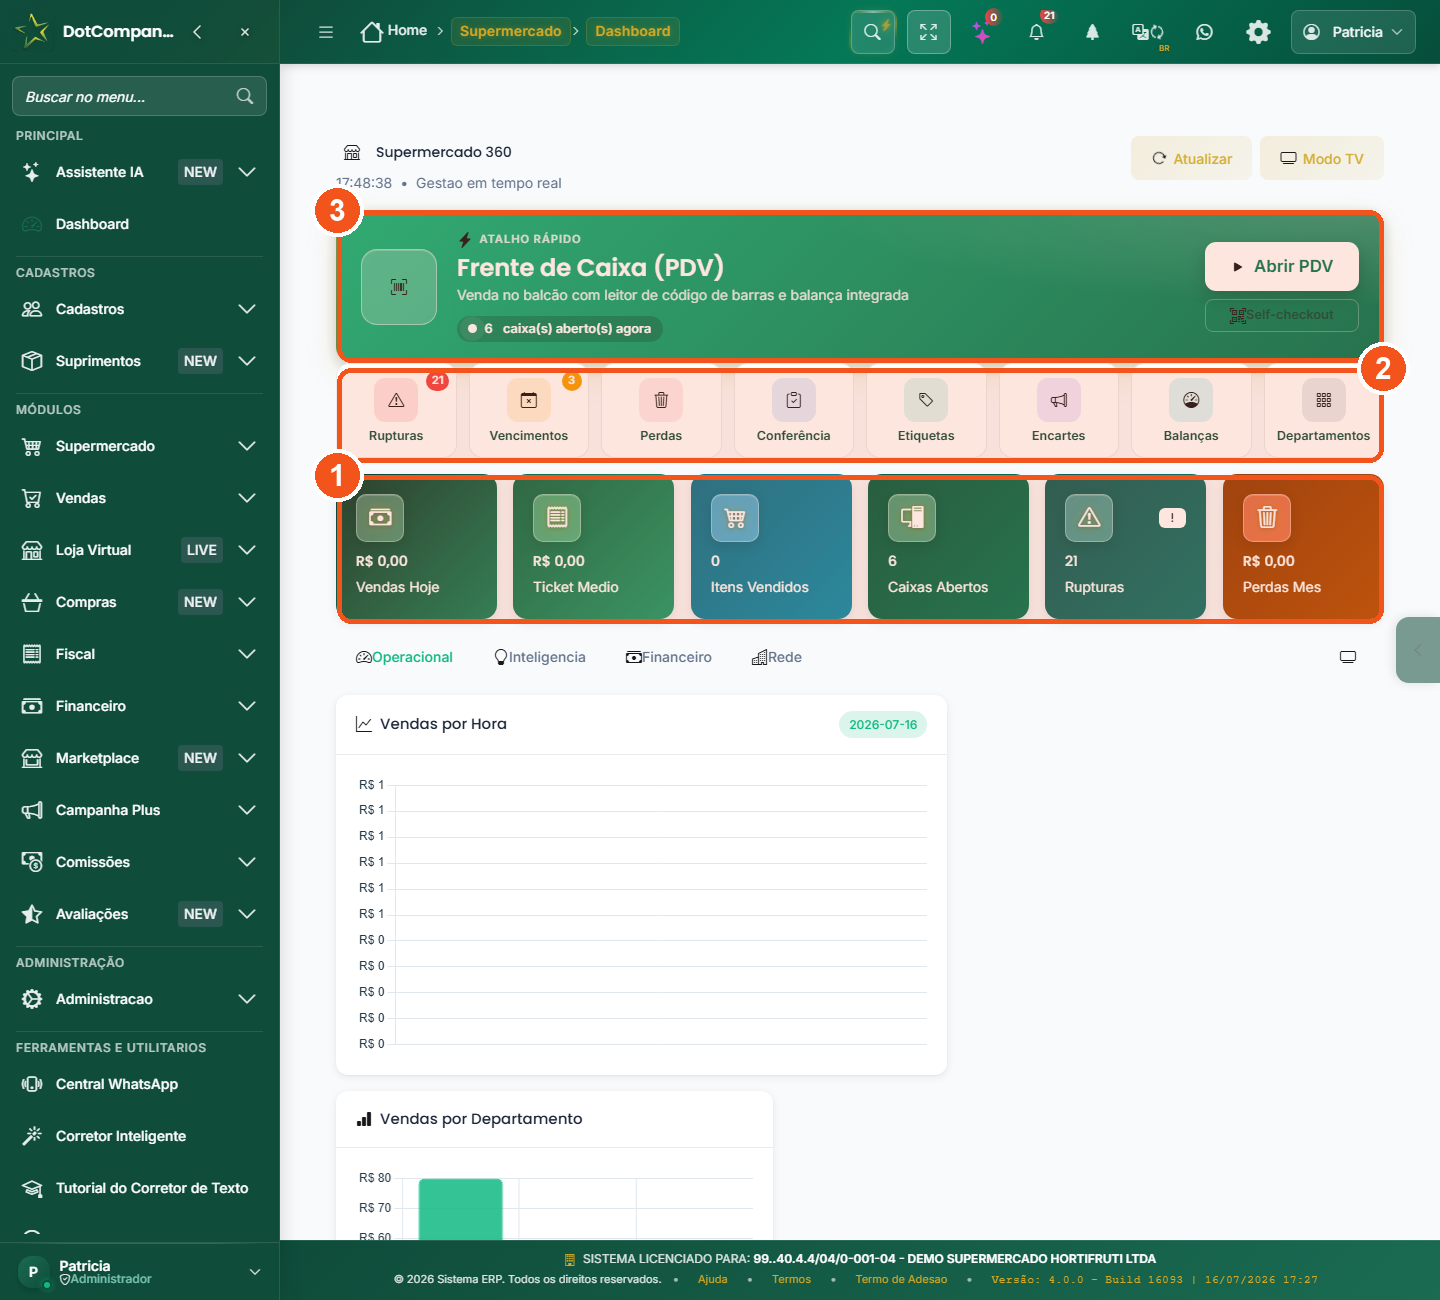Click the barcode scanner icon in PDV banner
The height and width of the screenshot is (1300, 1440).
pyautogui.click(x=399, y=287)
